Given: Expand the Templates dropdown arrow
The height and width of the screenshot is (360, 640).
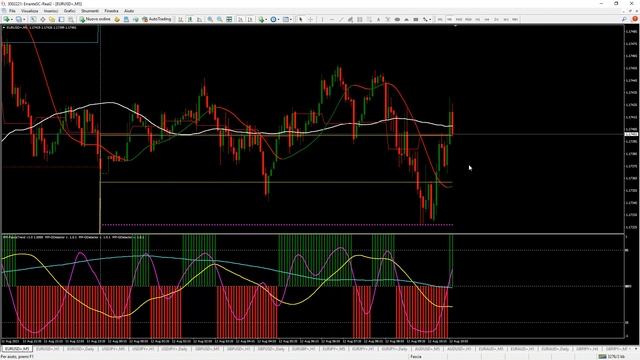Looking at the screenshot, I should point(291,19).
